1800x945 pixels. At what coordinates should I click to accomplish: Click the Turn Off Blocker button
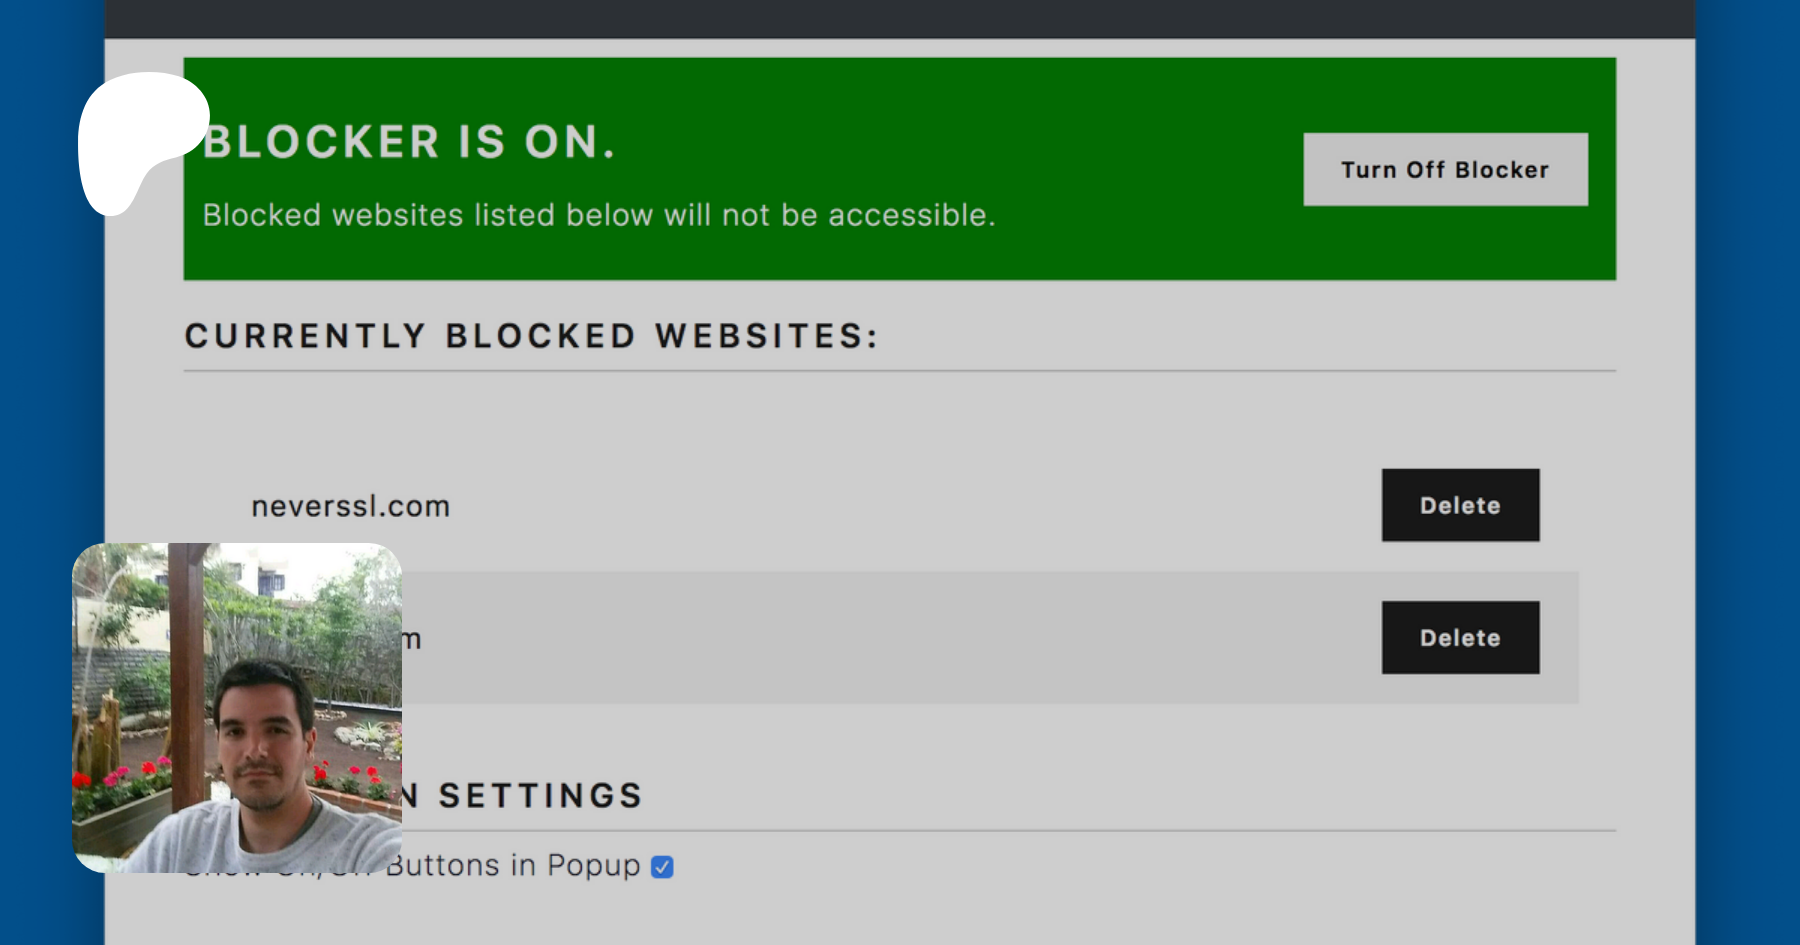(x=1445, y=170)
